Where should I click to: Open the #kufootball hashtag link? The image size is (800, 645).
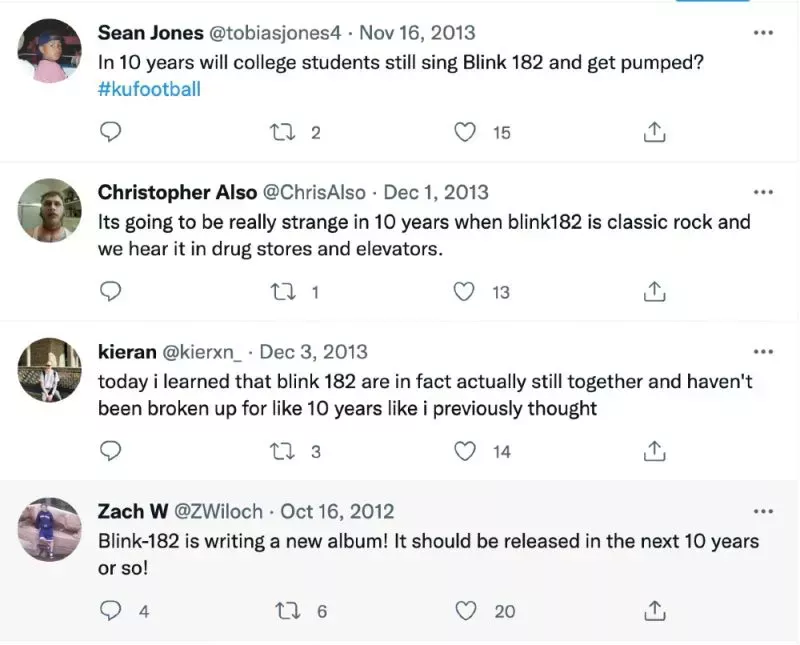point(149,89)
